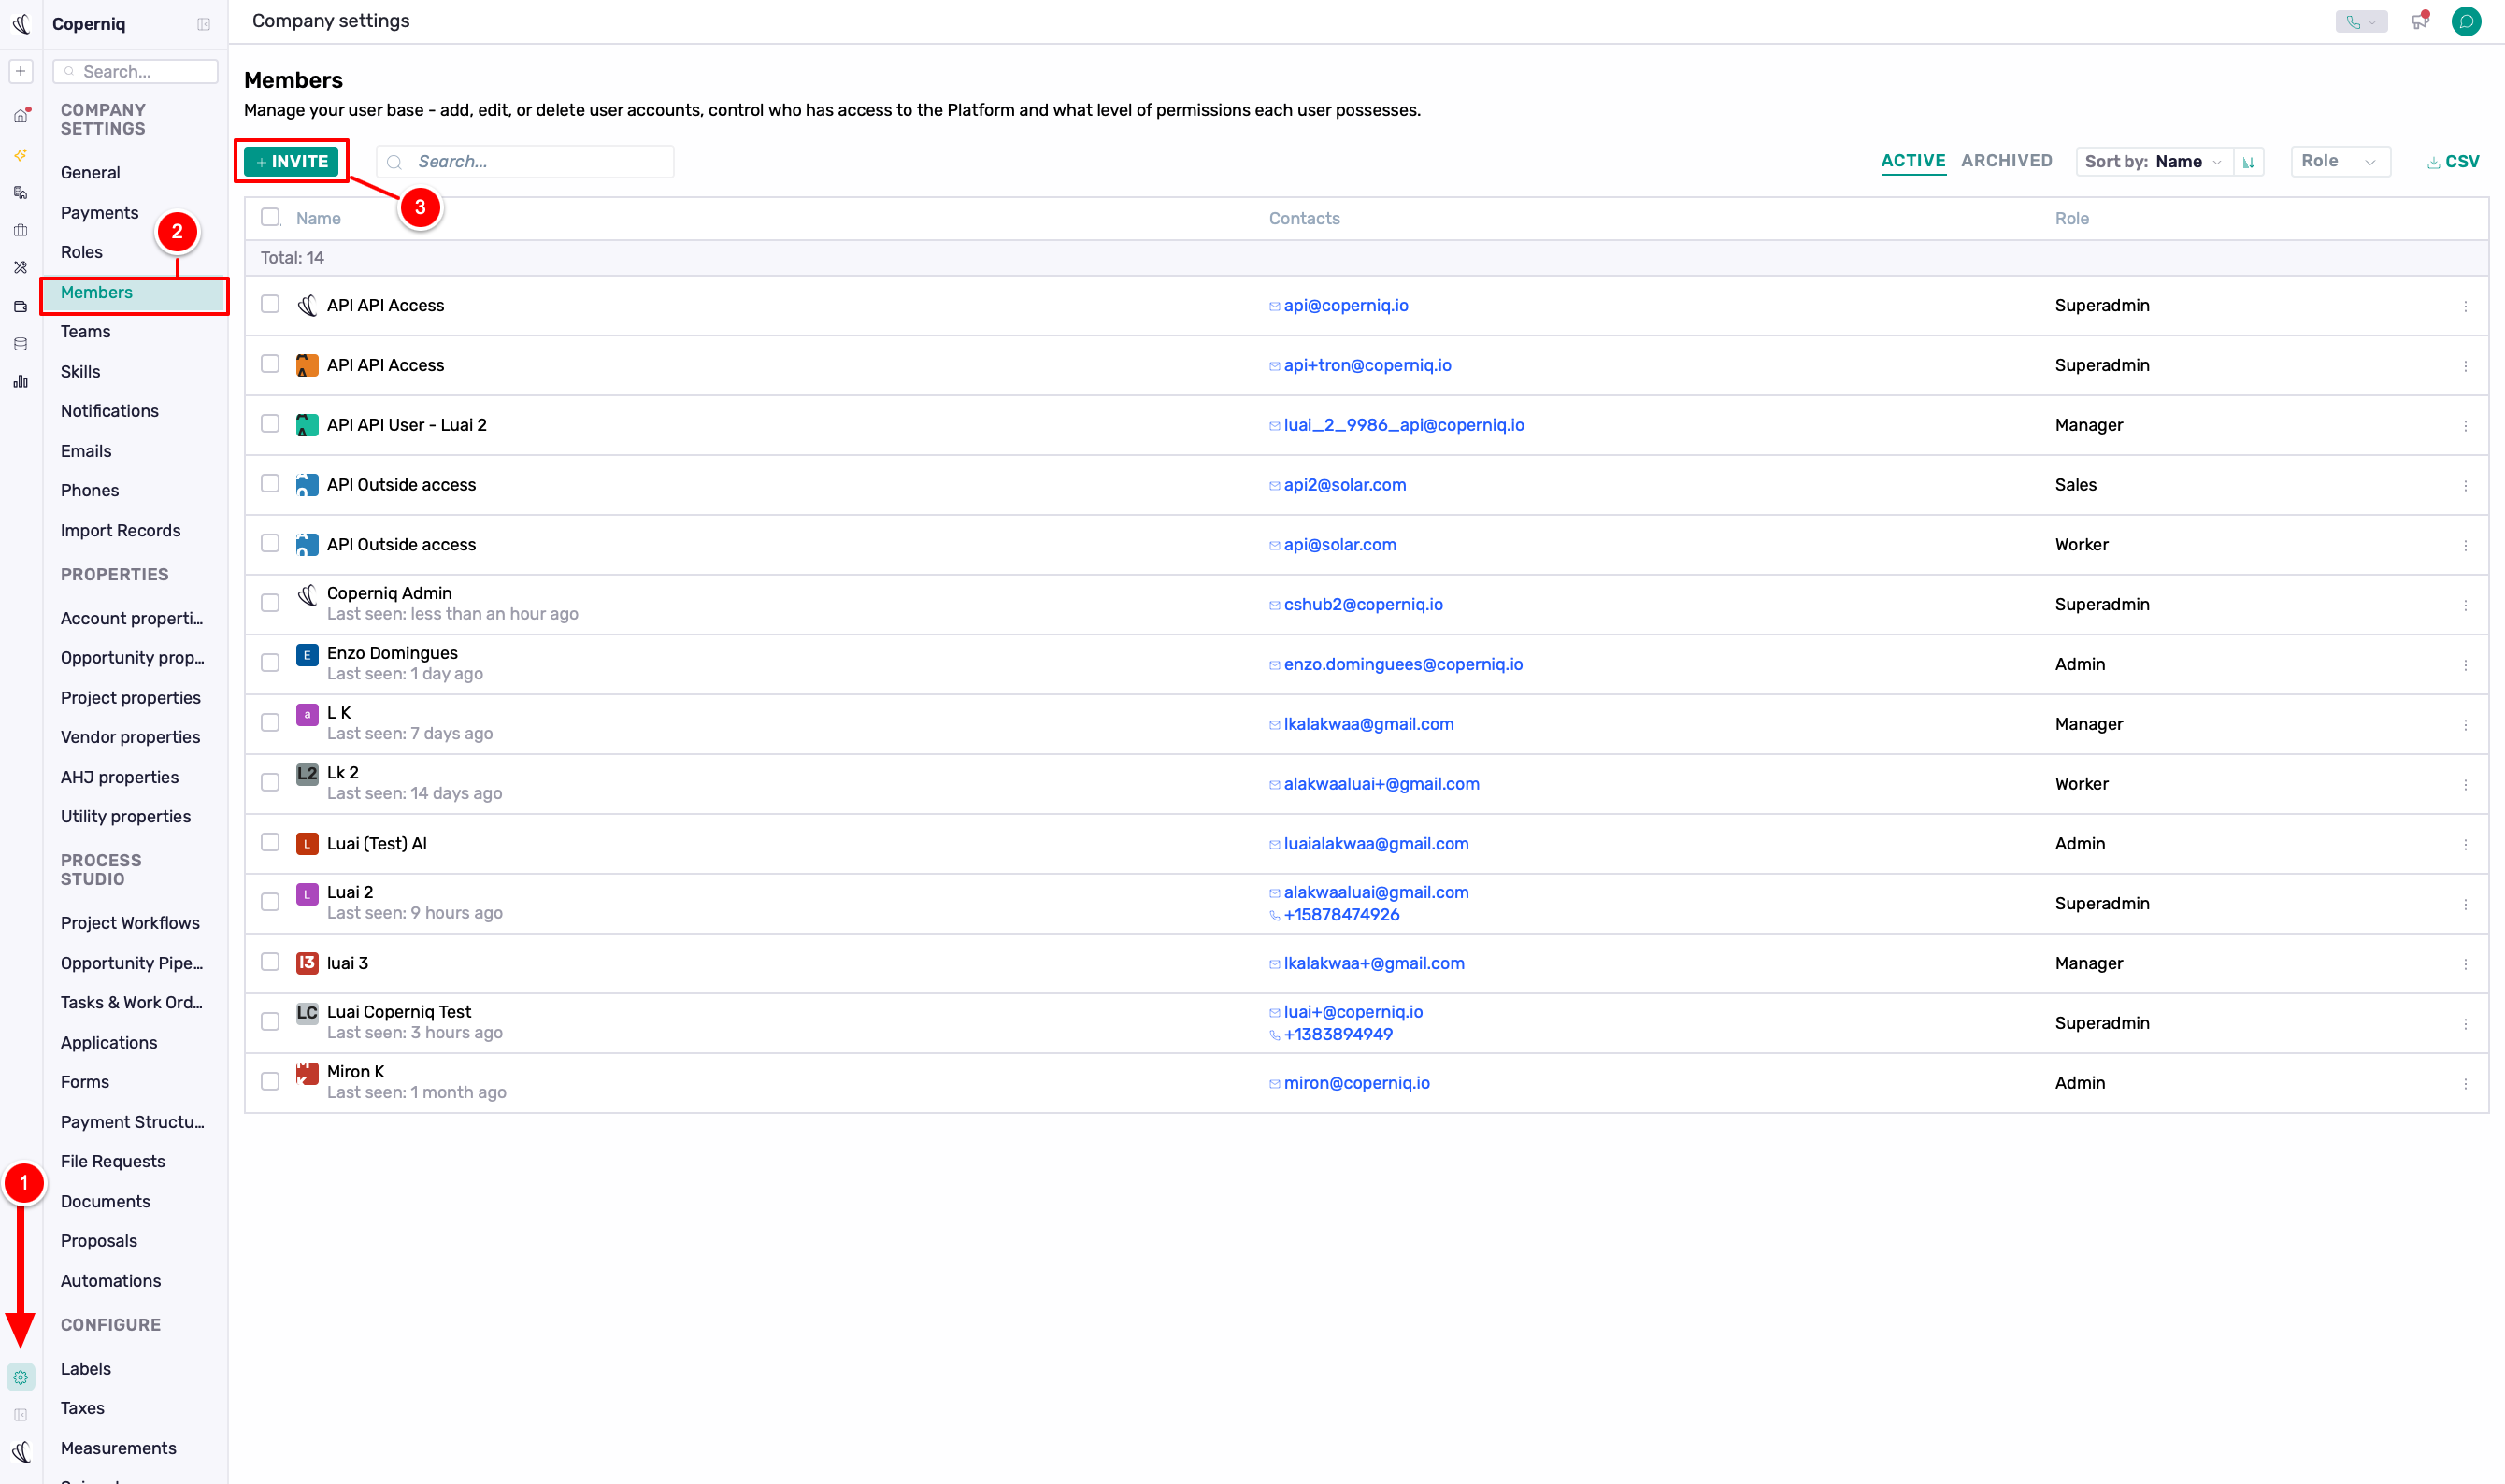Open Automations in Process Studio
2505x1484 pixels.
coord(111,1281)
